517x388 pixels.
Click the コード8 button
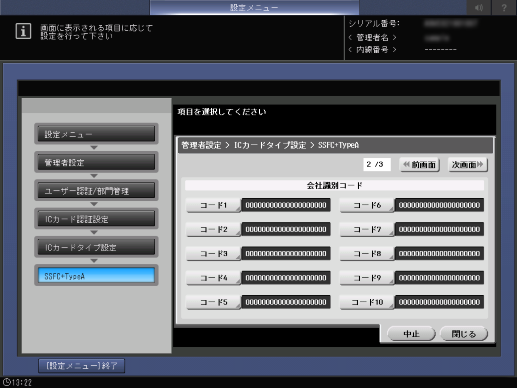click(367, 253)
